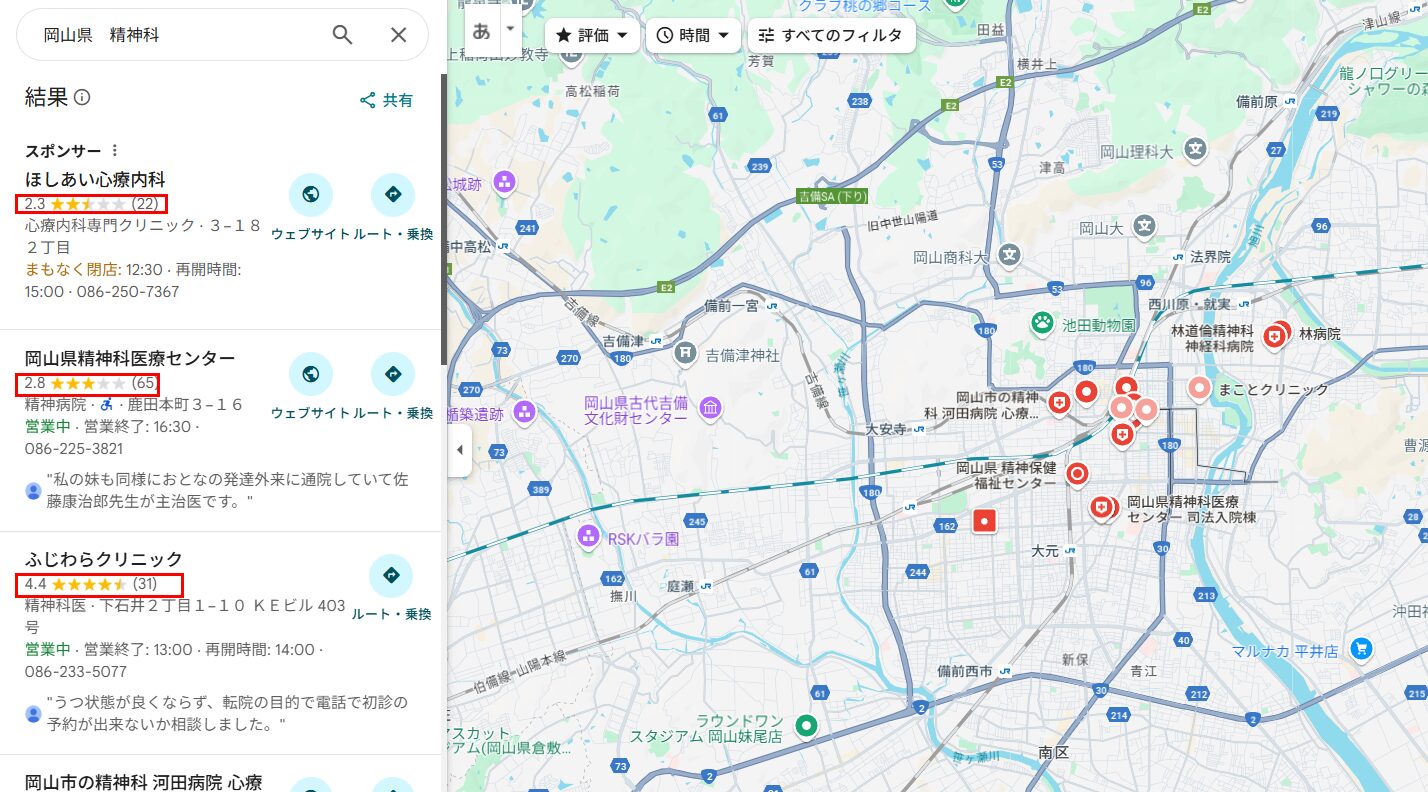
Task: Select the 岡山商科大 school pin
Action: point(1010,255)
